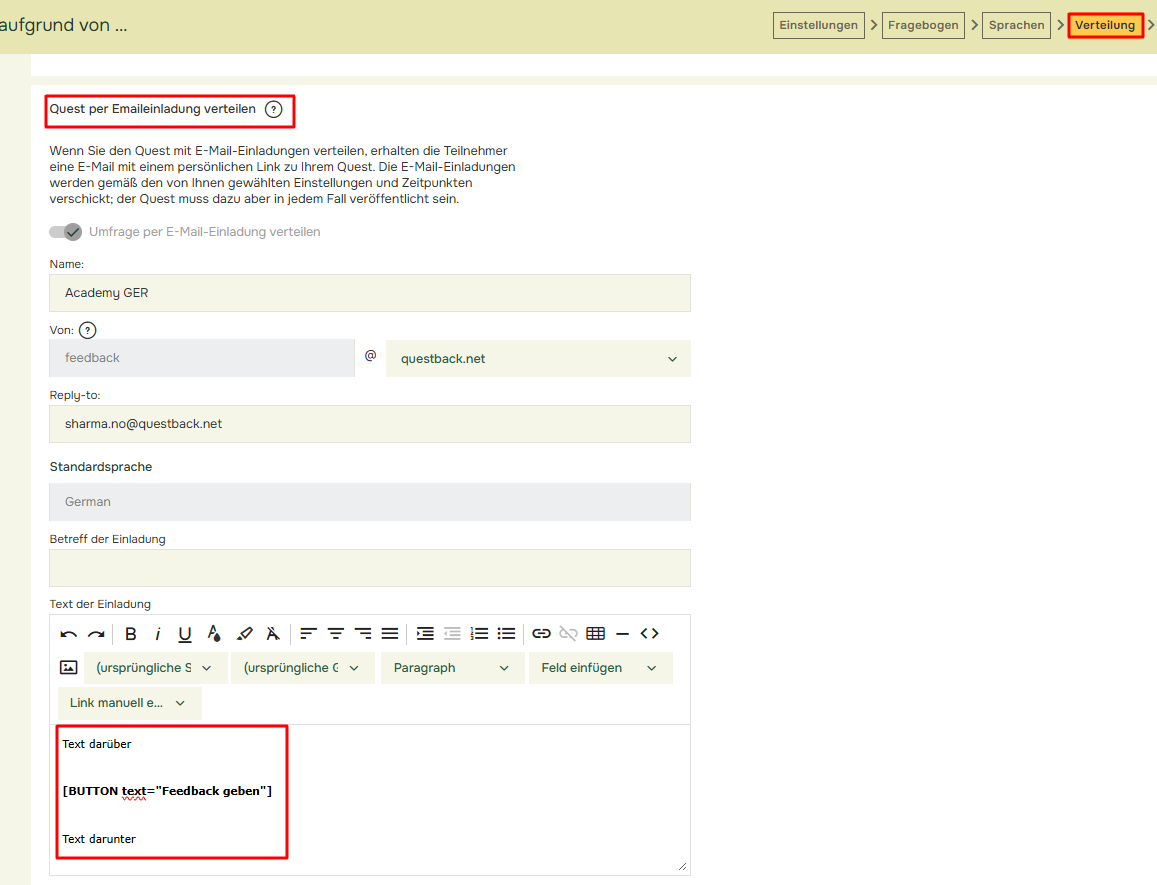Switch to the Fragebogen step
1157x885 pixels.
922,25
